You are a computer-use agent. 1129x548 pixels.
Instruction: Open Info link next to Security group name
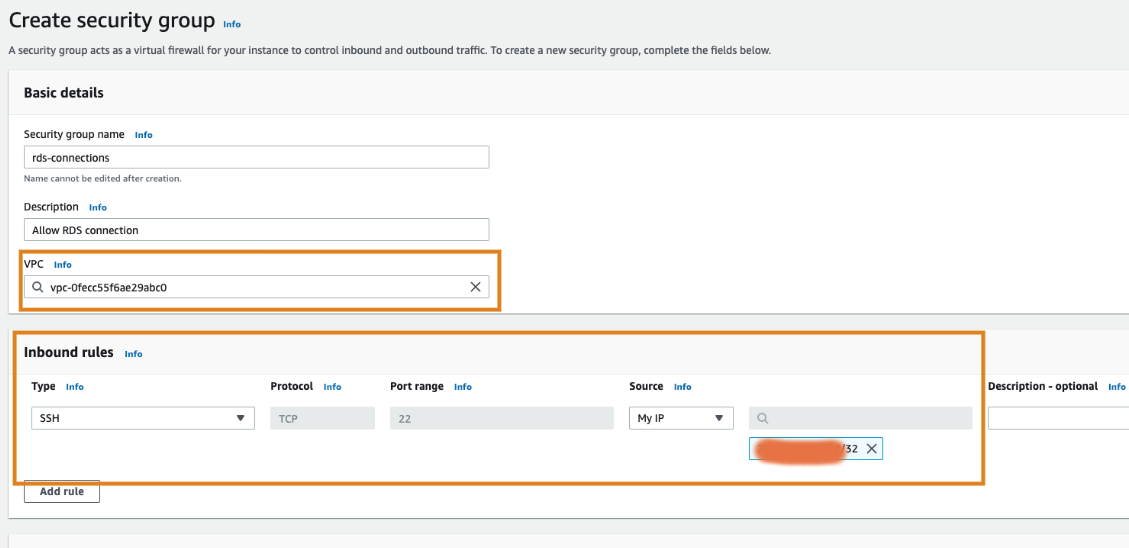144,135
